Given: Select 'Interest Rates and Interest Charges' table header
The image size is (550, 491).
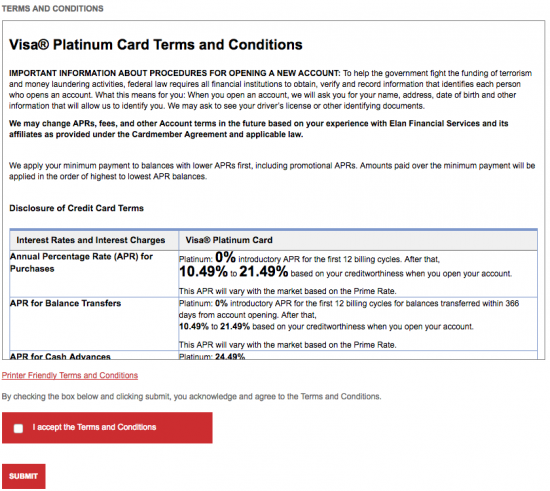Looking at the screenshot, I should tap(91, 240).
